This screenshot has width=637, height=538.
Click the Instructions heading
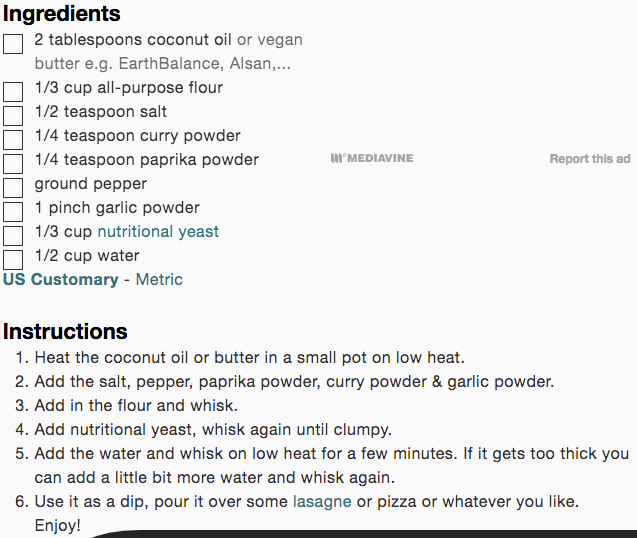tap(65, 332)
